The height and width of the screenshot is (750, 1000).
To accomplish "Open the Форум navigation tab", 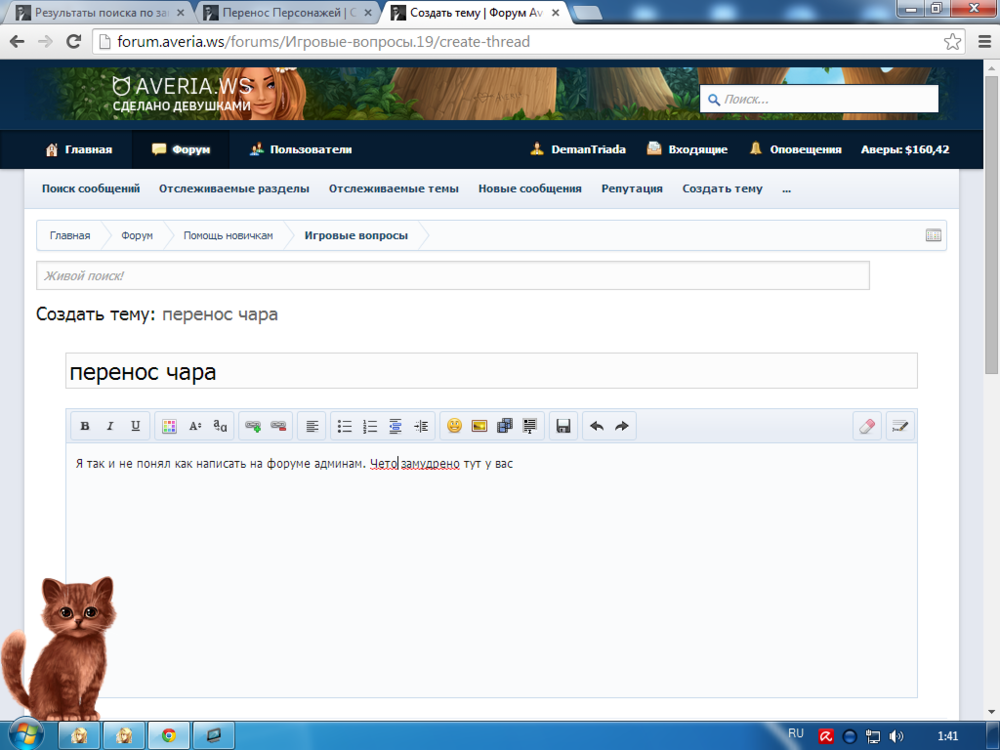I will 181,150.
